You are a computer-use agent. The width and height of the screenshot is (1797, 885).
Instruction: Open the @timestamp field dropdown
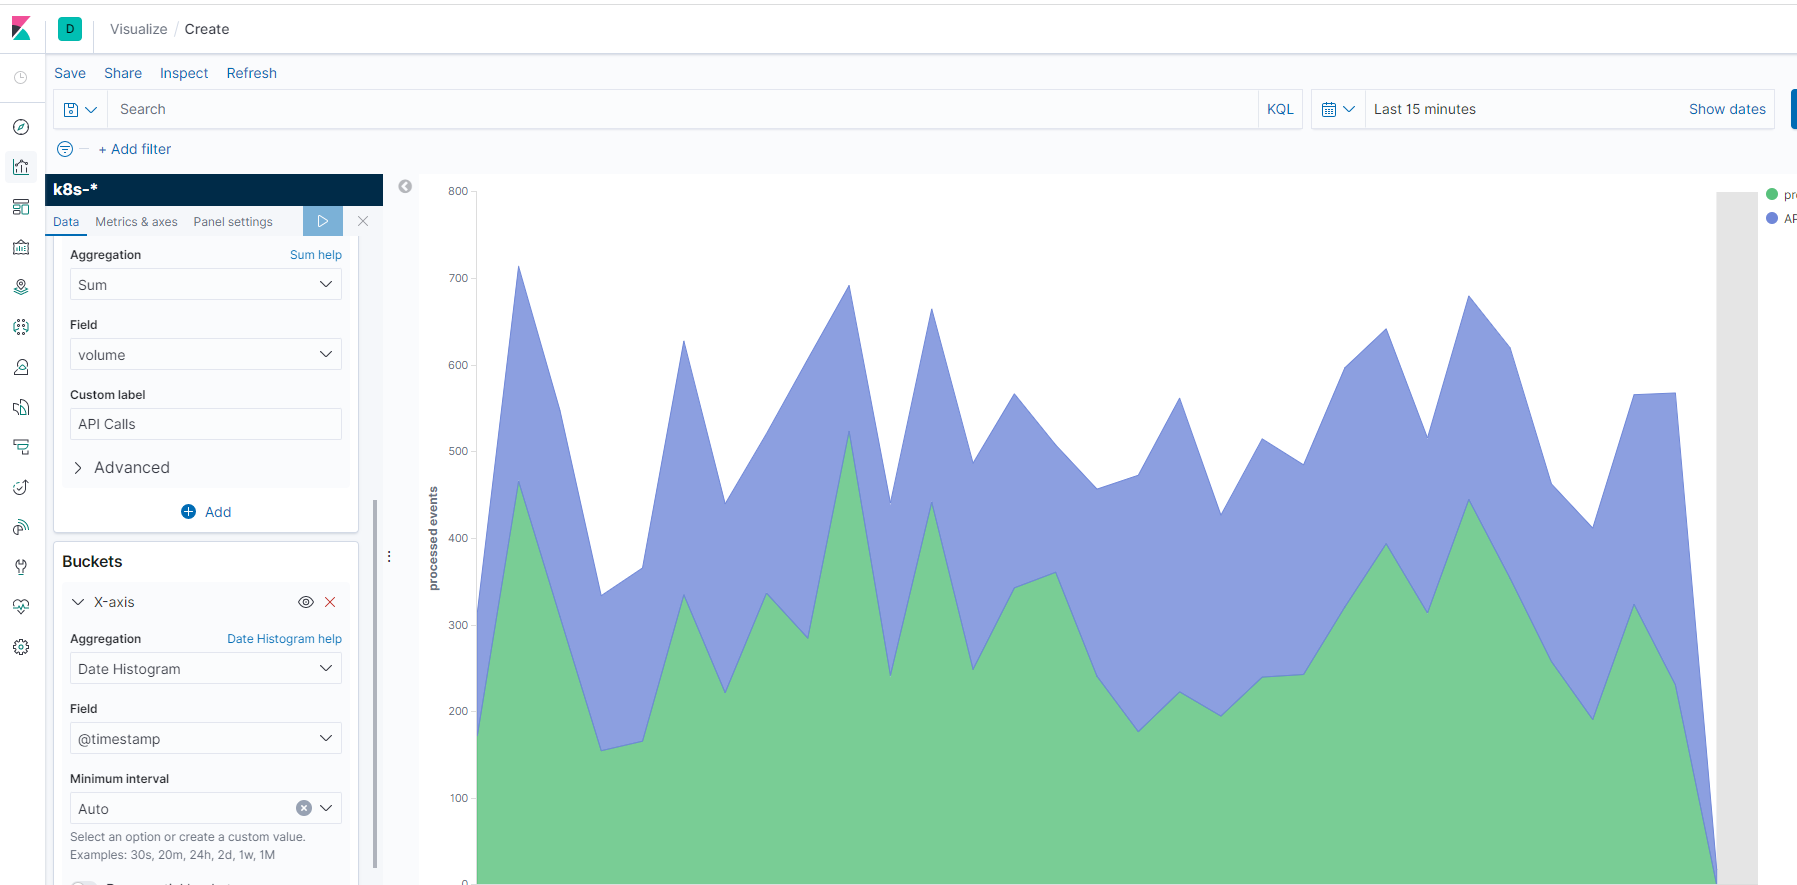(x=205, y=739)
